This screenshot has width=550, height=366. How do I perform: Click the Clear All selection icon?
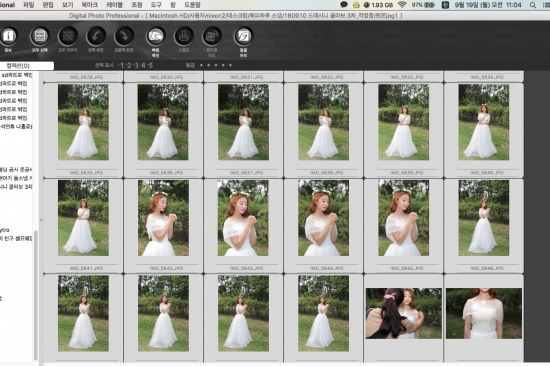[67, 36]
